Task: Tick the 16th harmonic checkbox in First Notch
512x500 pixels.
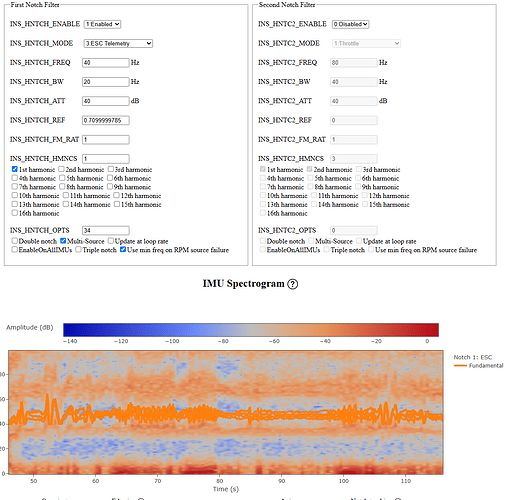Action: coord(15,213)
